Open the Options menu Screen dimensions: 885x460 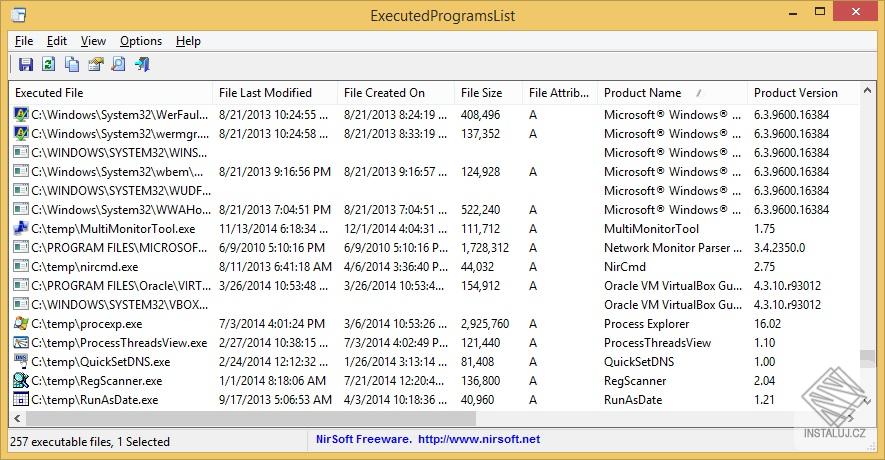(x=141, y=41)
